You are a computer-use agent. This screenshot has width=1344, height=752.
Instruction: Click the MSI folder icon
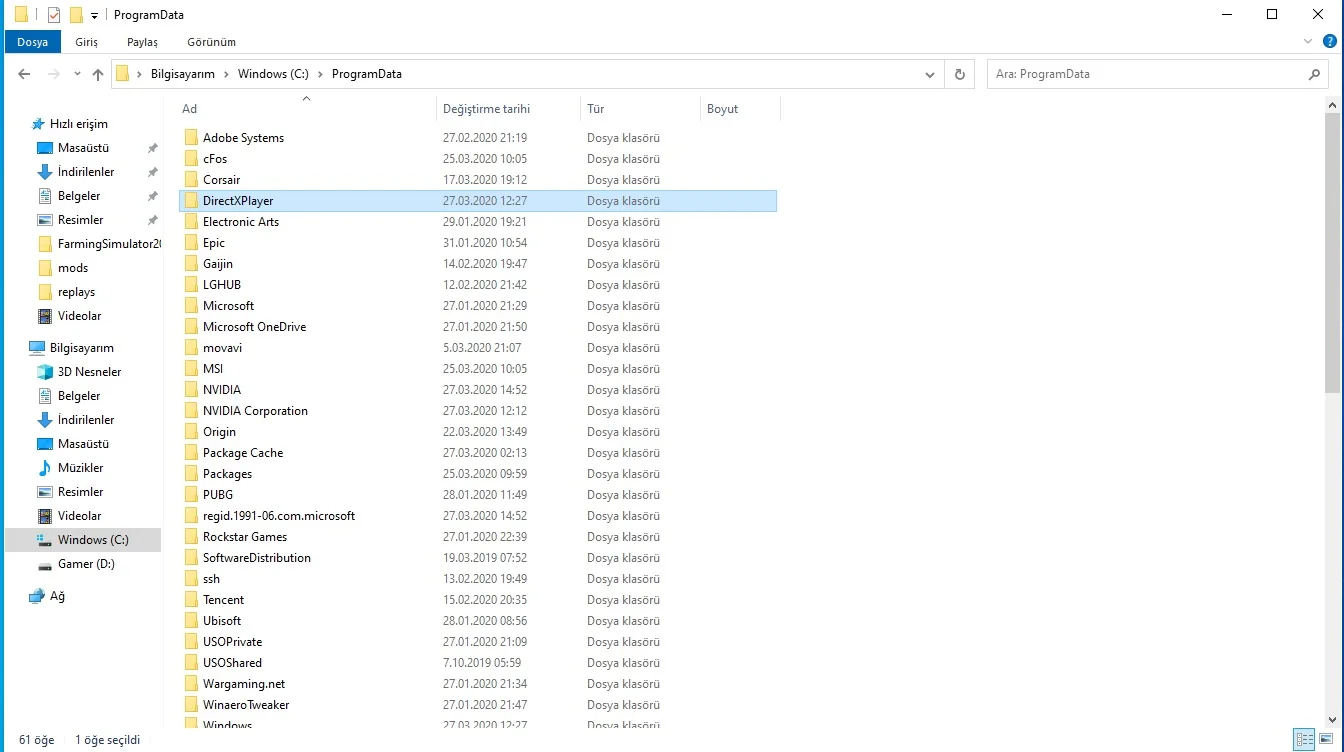point(191,369)
